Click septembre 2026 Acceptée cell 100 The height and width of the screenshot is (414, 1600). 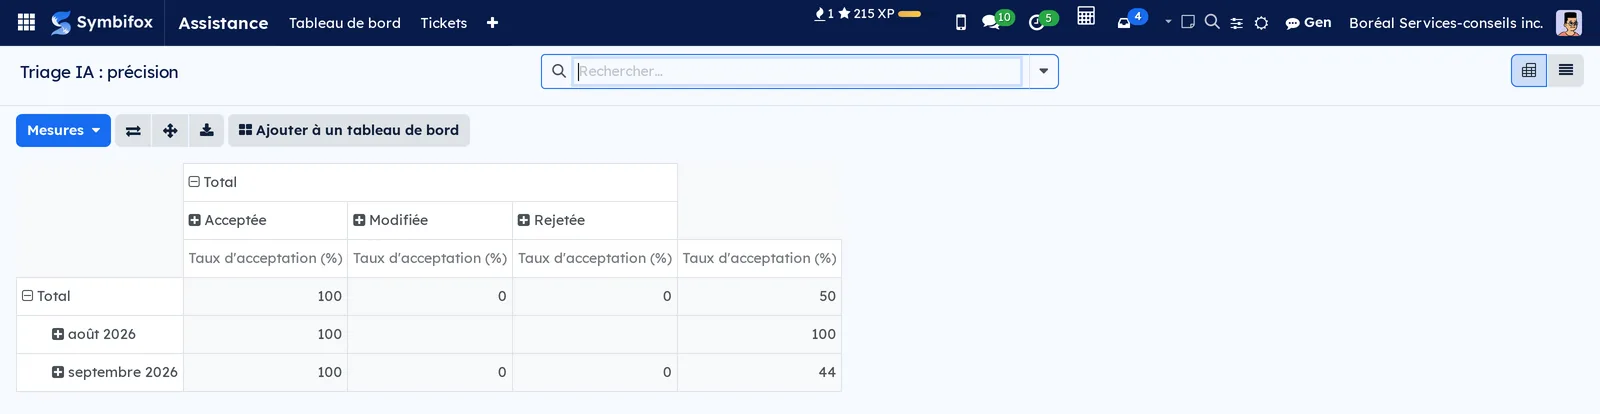coord(265,372)
